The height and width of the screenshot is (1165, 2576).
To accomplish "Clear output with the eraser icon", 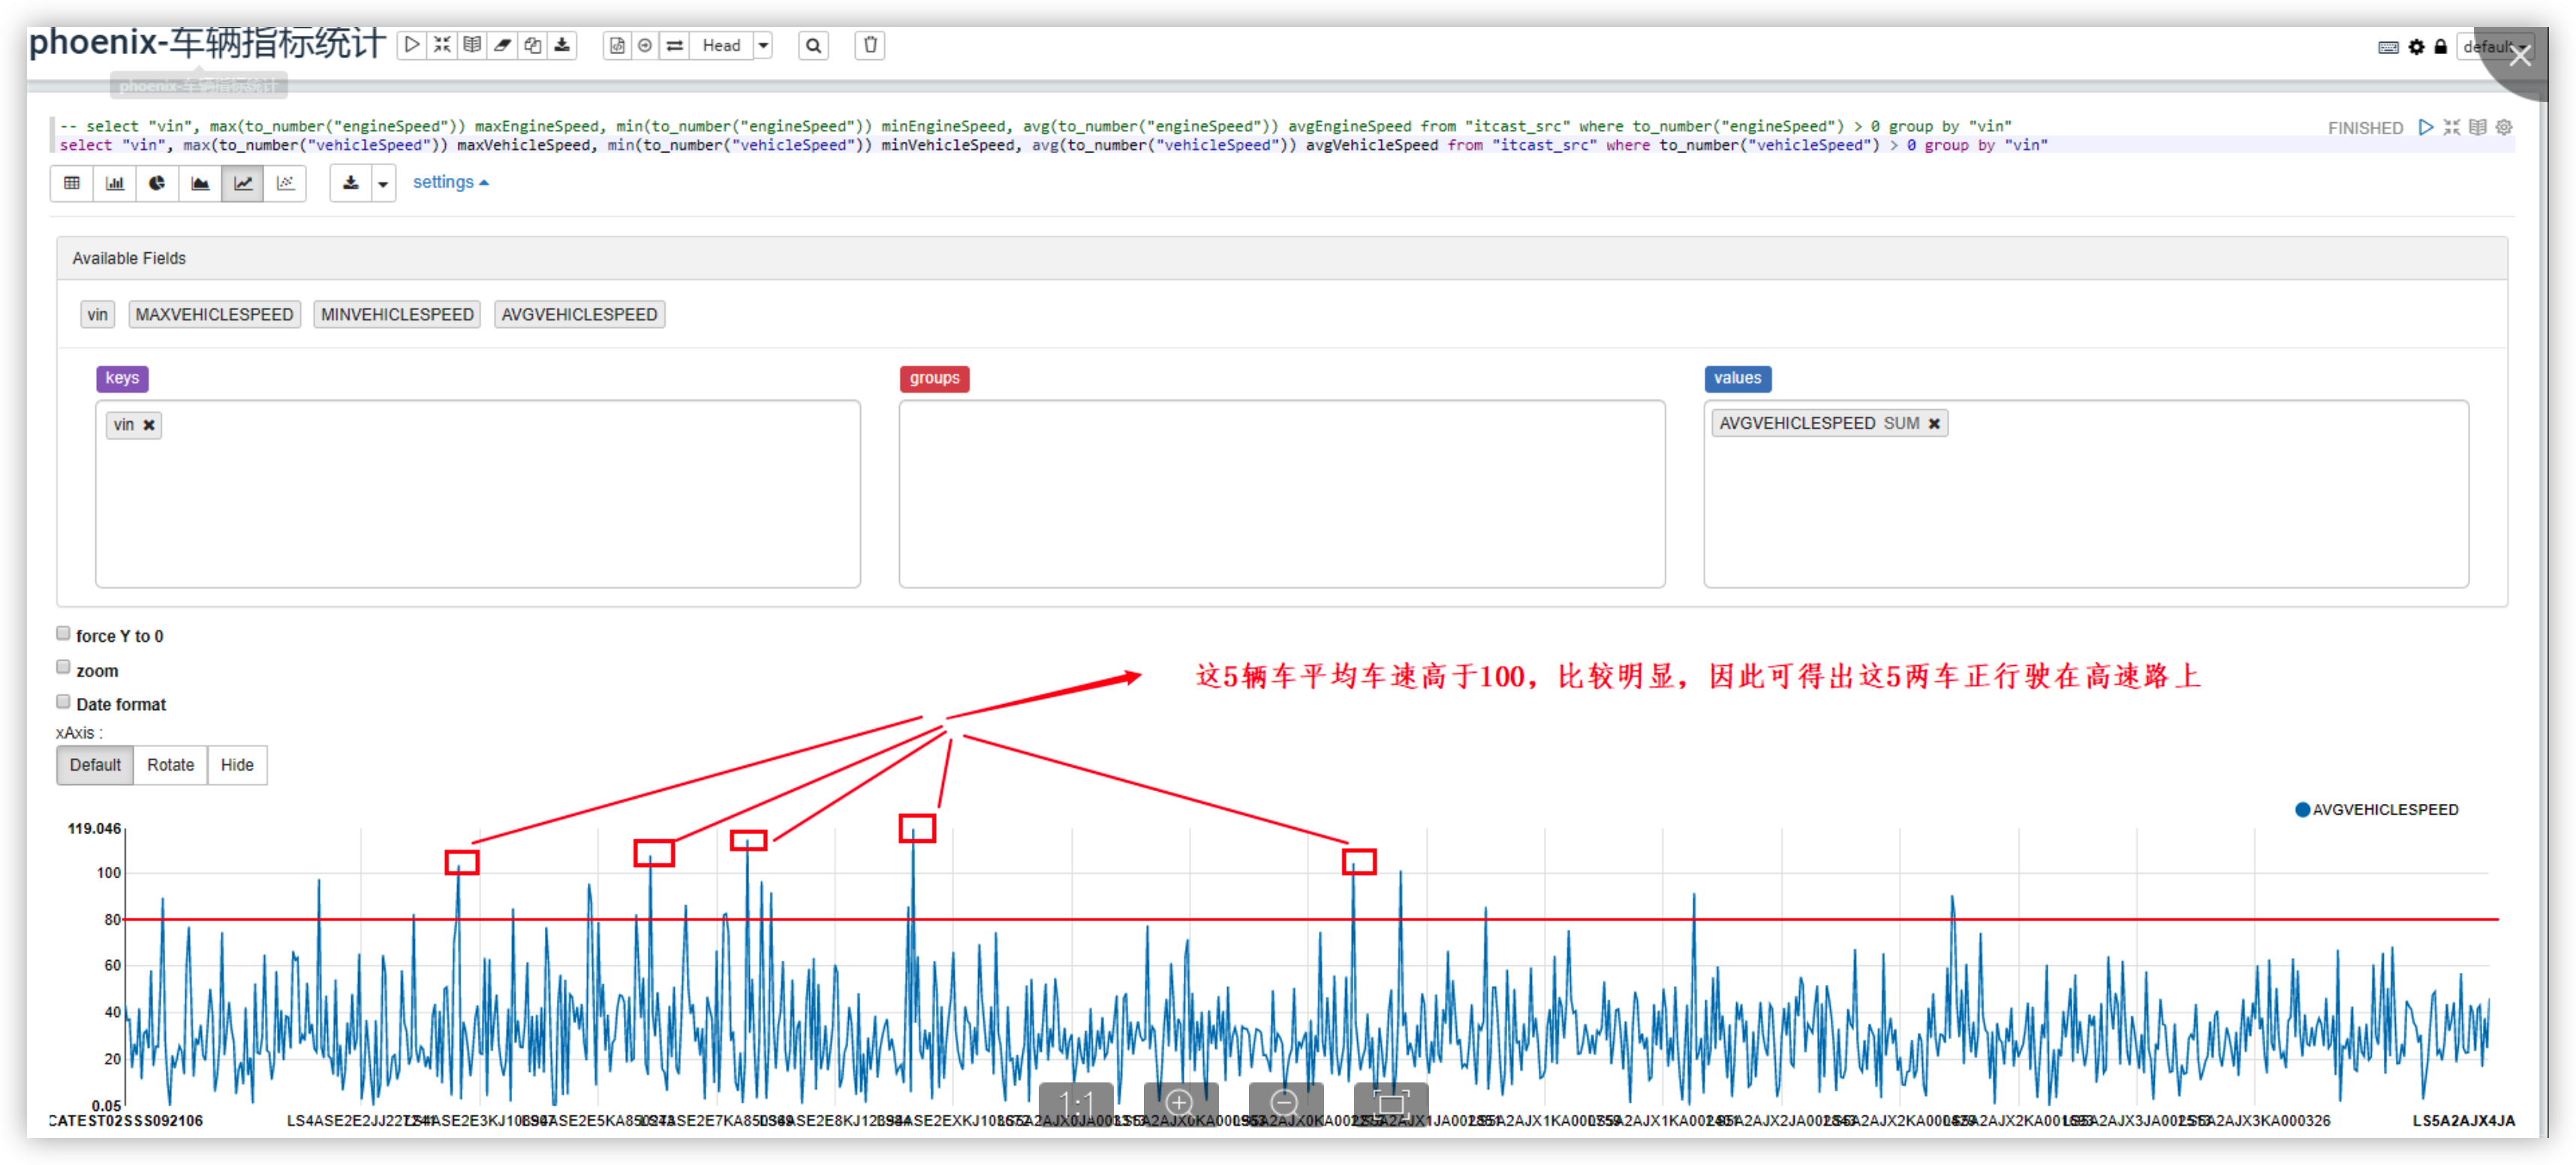I will click(502, 45).
